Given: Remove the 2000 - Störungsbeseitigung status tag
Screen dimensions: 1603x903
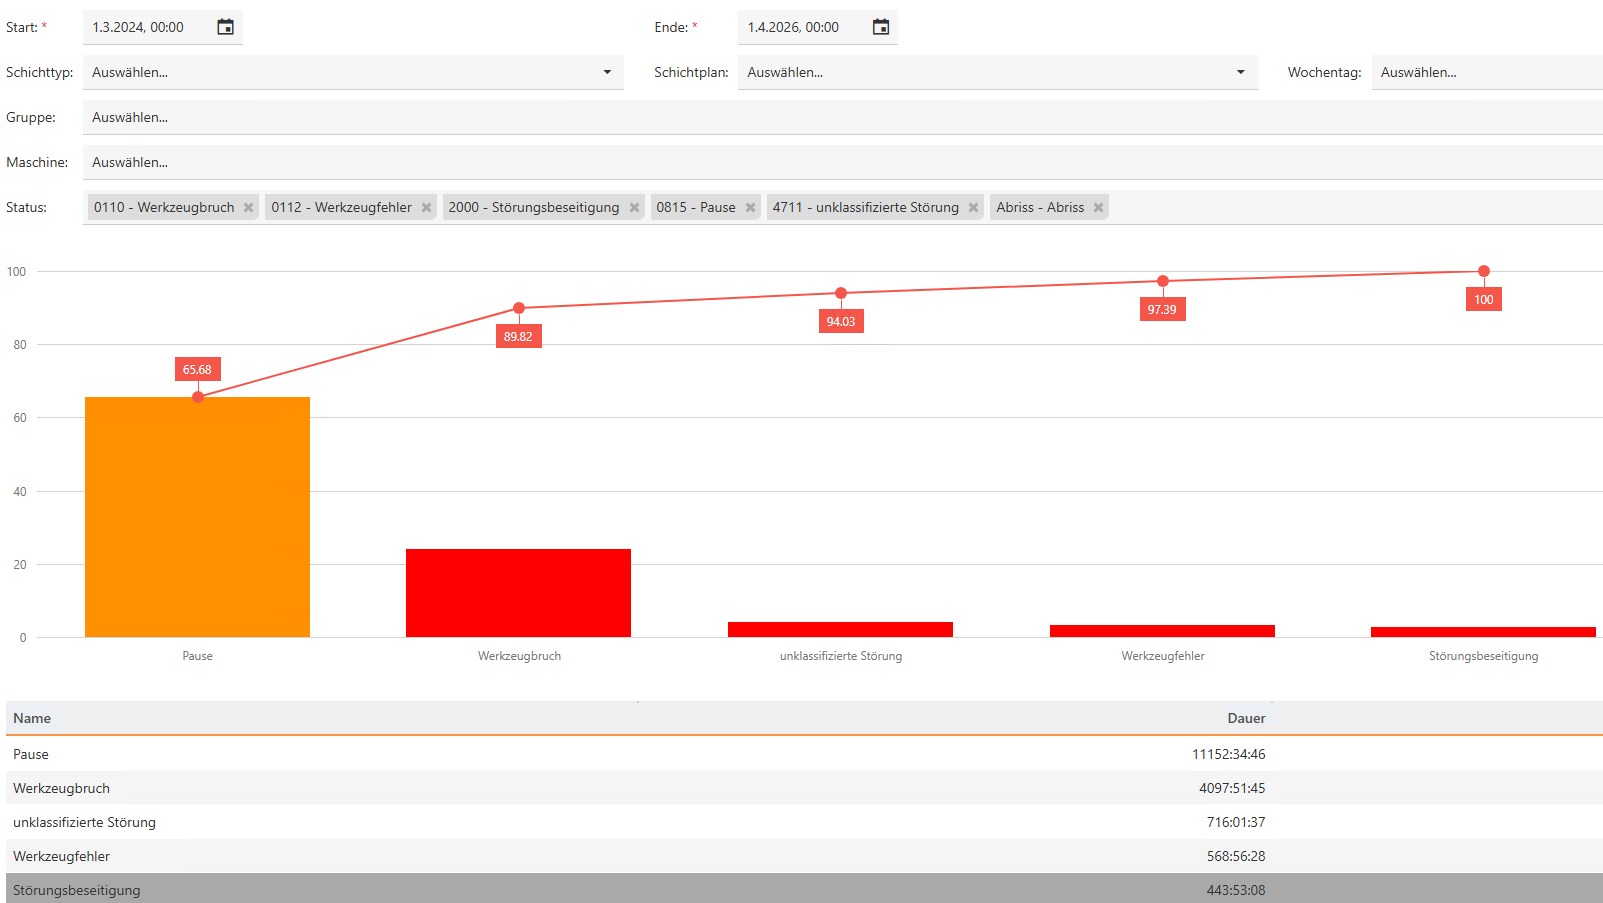Looking at the screenshot, I should click(634, 208).
